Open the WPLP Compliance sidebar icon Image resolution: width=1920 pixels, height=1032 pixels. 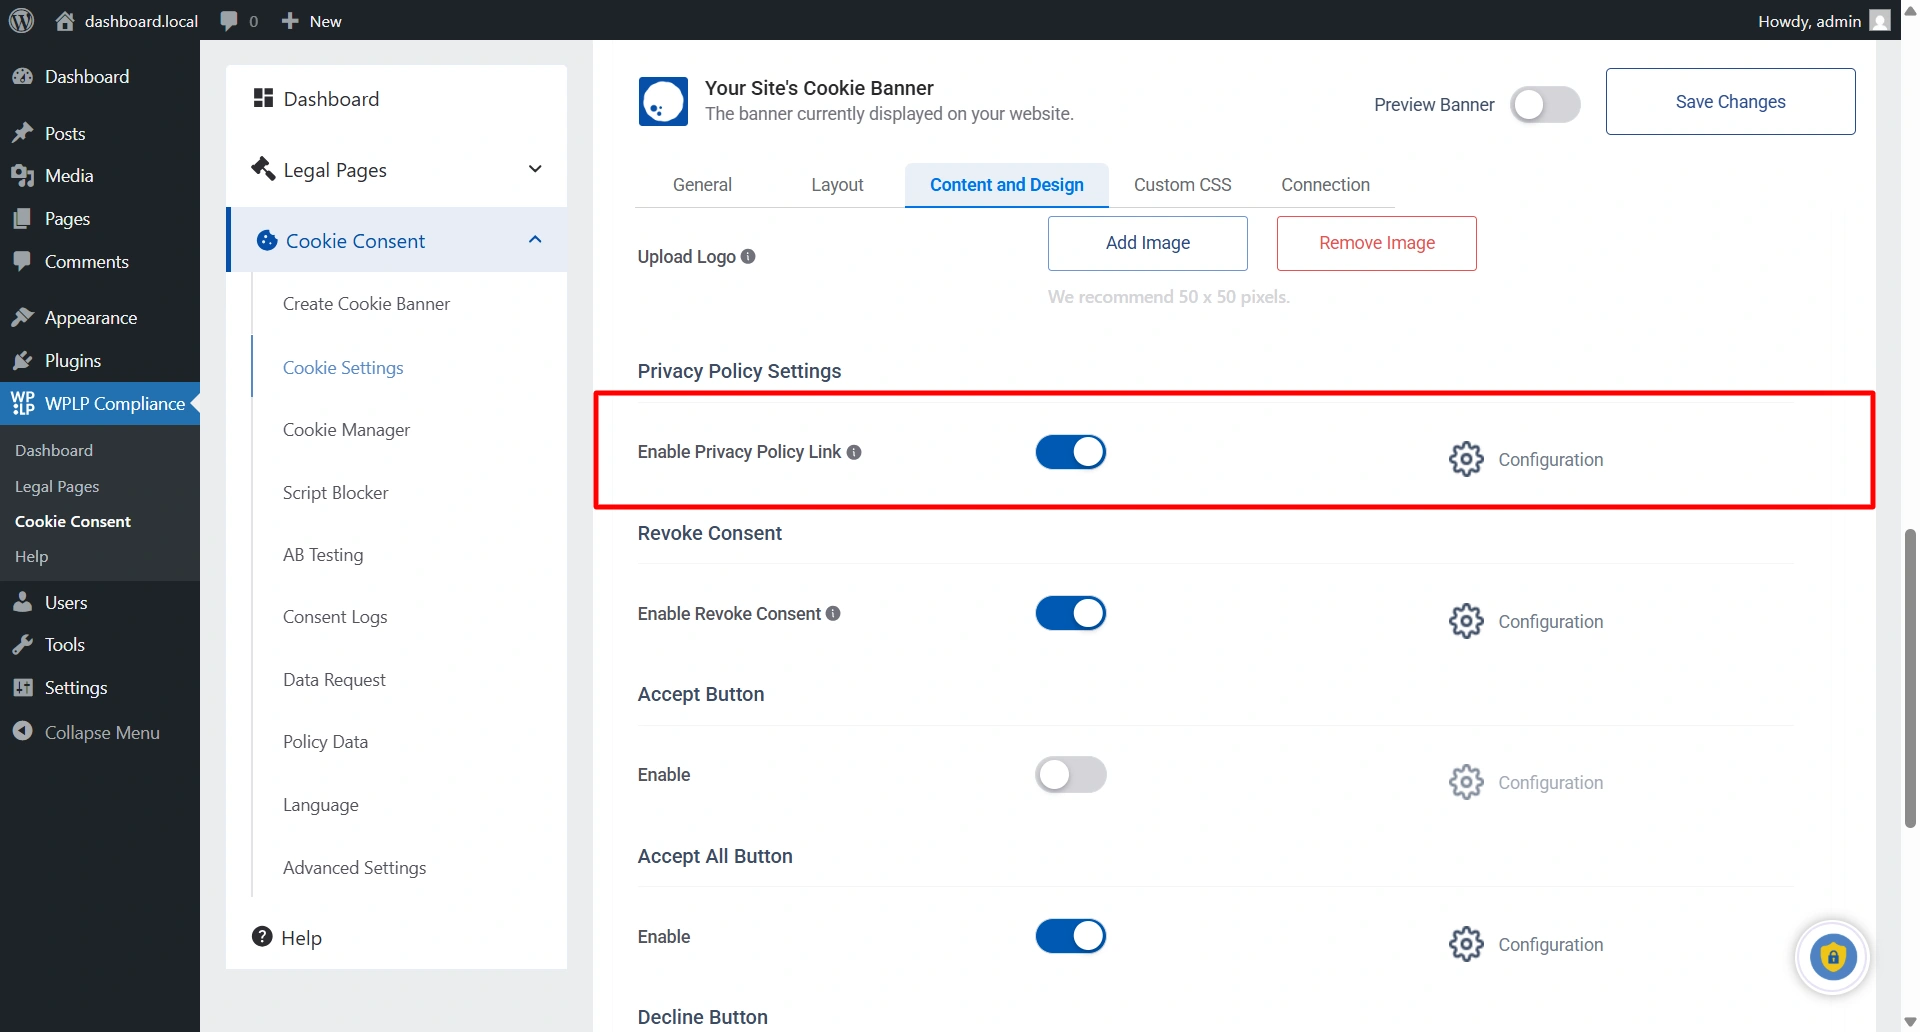pyautogui.click(x=24, y=403)
